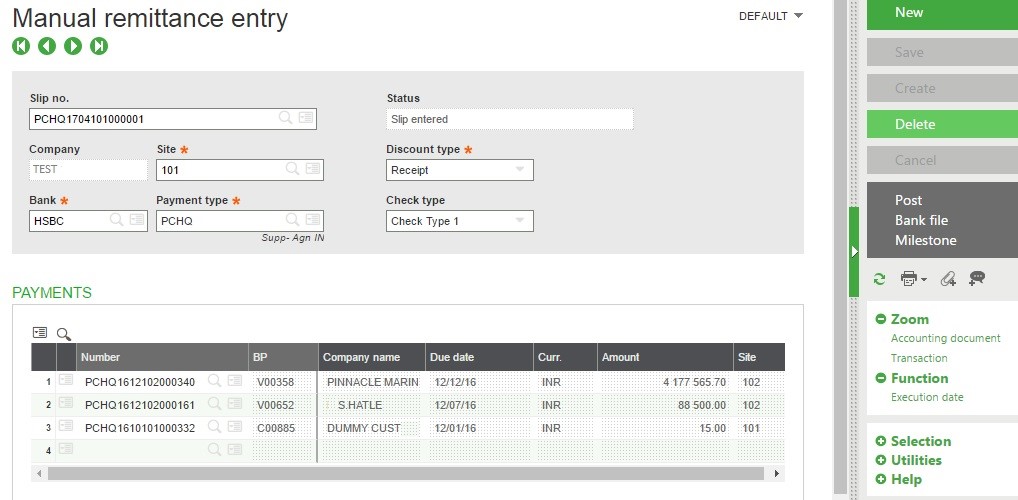
Task: Expand the Utilities section
Action: [881, 460]
